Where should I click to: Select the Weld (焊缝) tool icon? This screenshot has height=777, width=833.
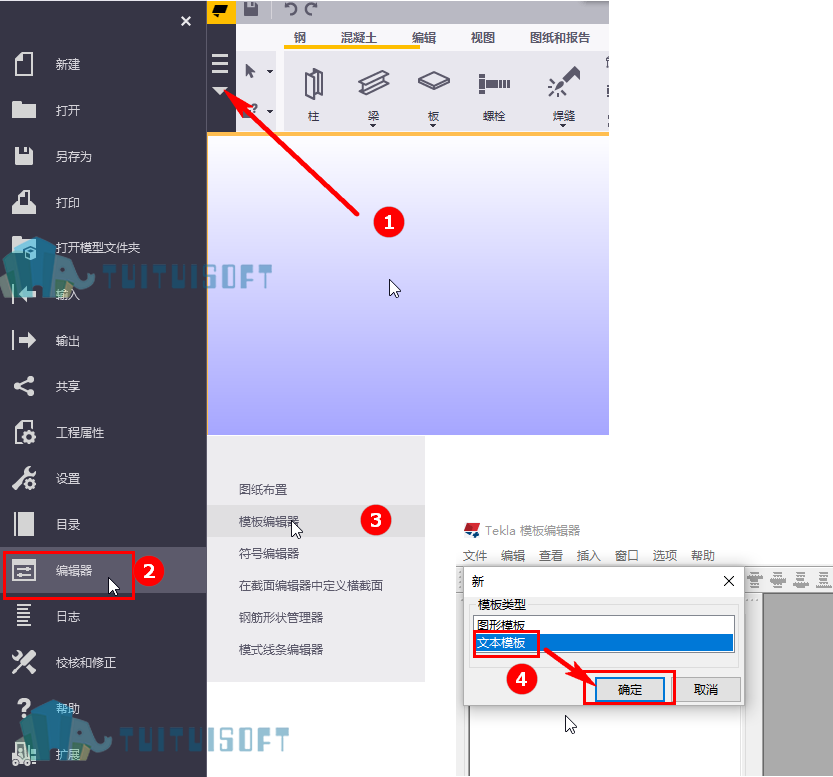[564, 81]
